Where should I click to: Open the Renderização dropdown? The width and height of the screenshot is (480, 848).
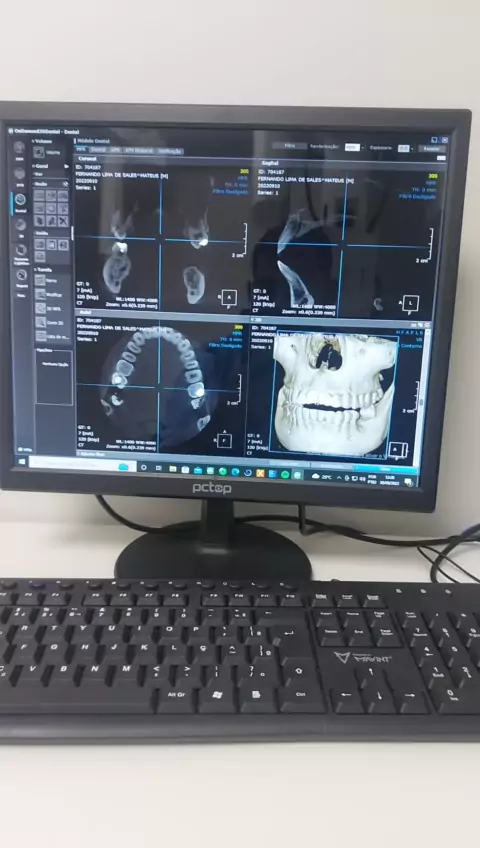(353, 147)
